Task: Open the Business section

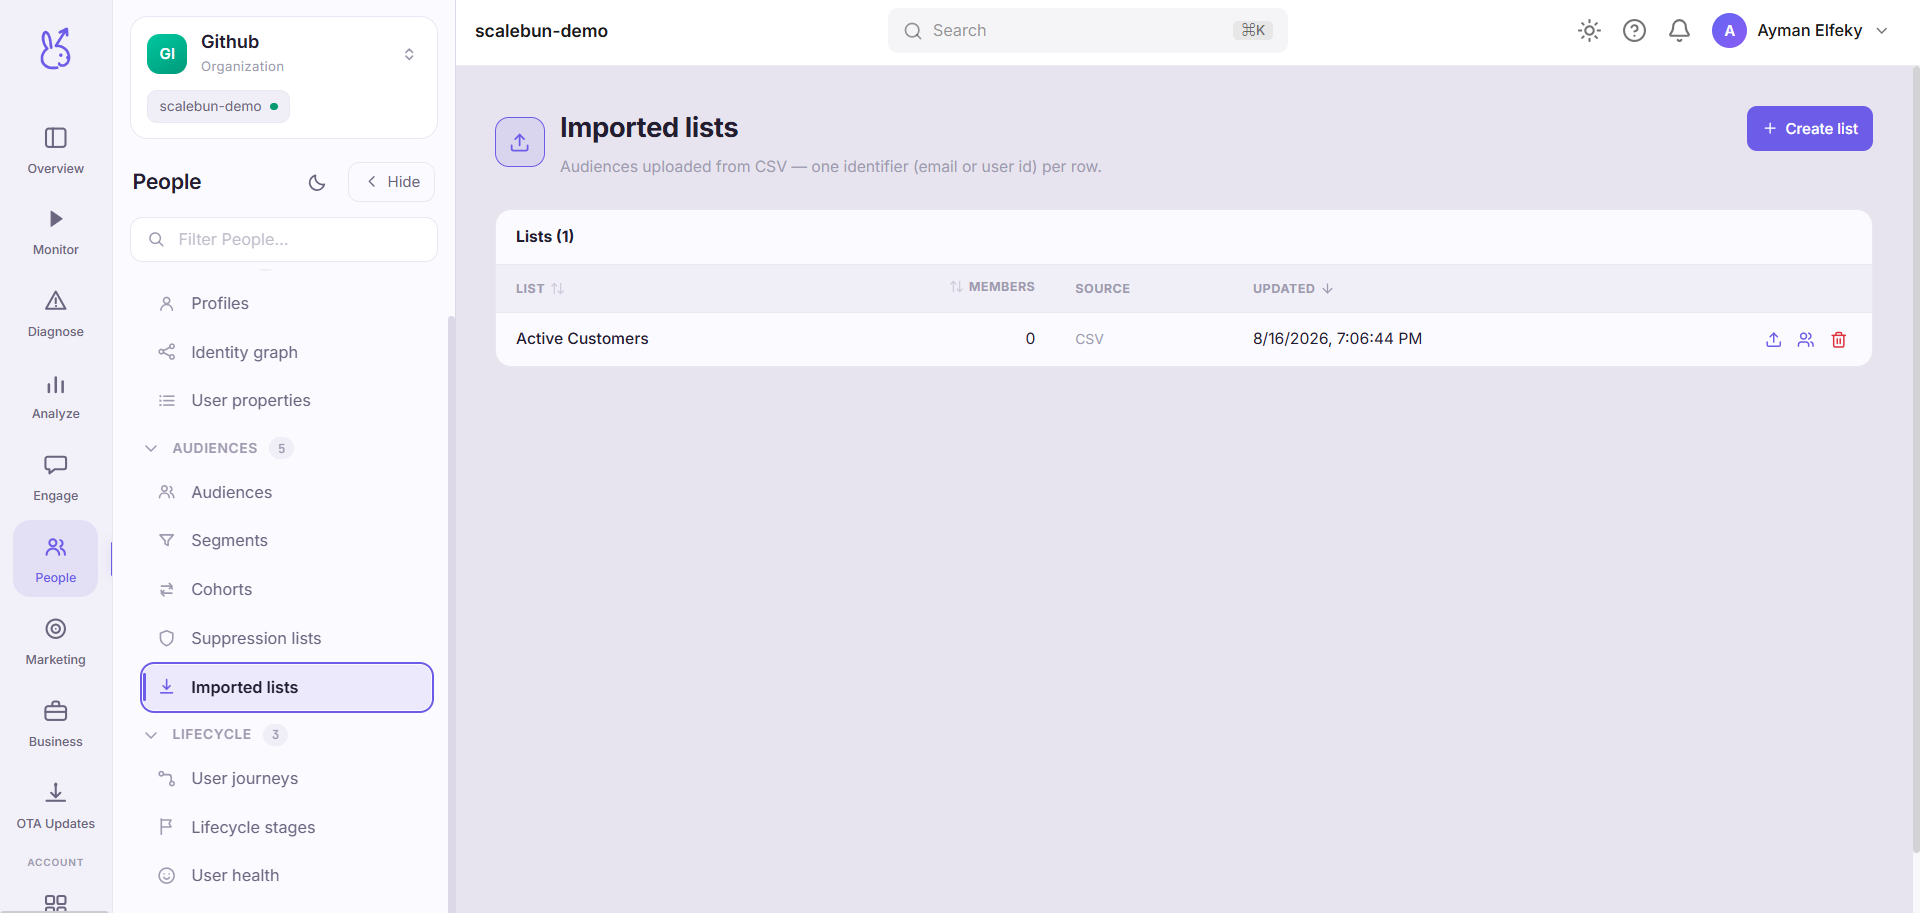Action: pos(56,724)
